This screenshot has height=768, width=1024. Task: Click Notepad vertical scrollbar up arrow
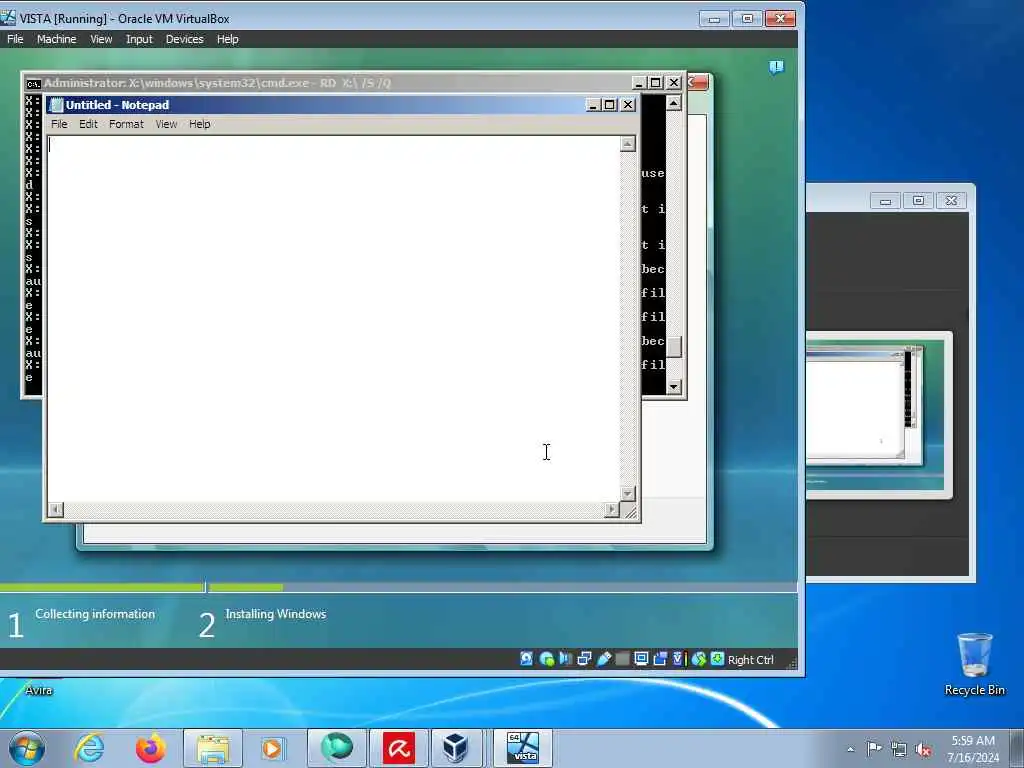[x=628, y=143]
